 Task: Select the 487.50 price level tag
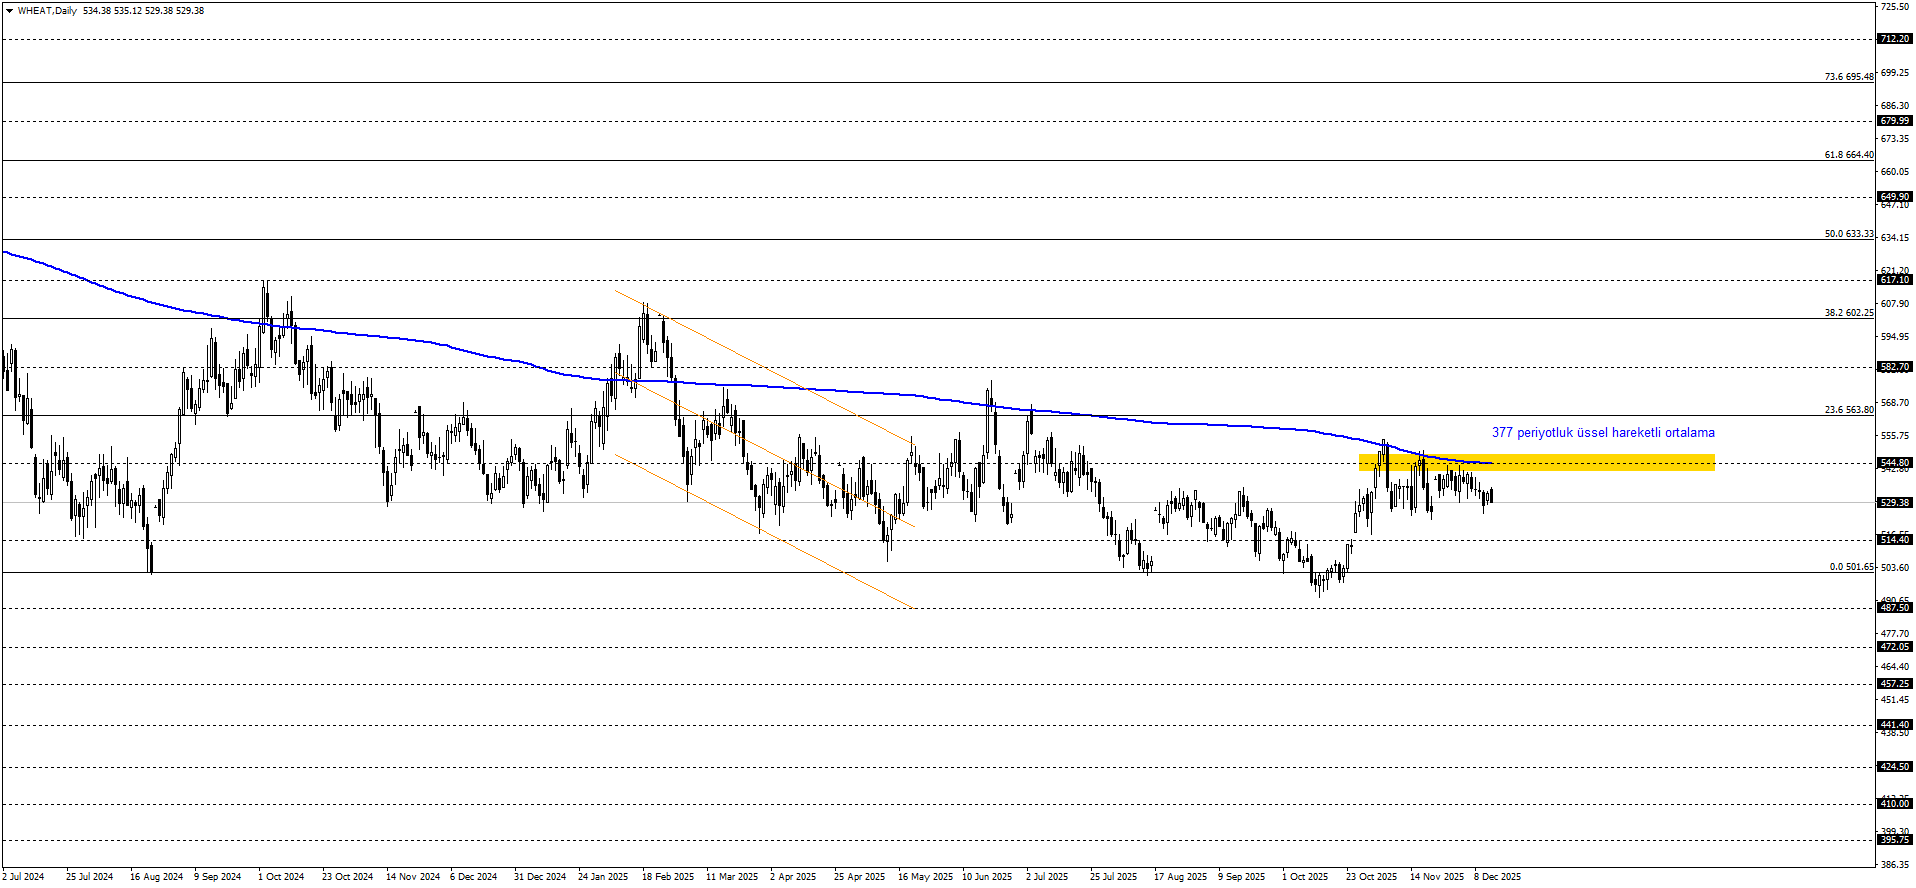tap(1894, 608)
